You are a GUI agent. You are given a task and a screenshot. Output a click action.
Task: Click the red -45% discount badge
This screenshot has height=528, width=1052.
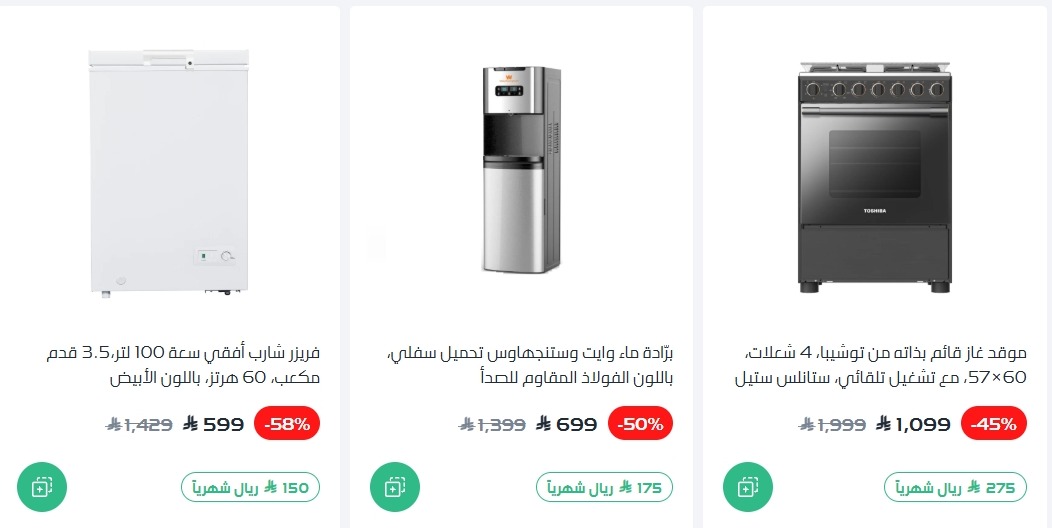pos(995,424)
